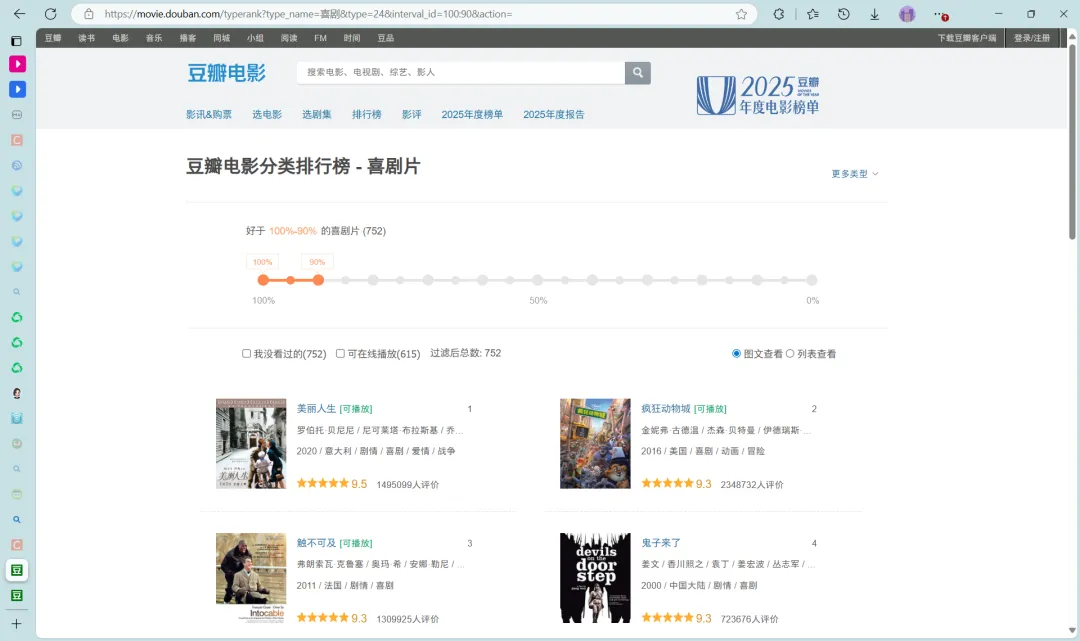Submit search with magnifier button

pyautogui.click(x=638, y=72)
